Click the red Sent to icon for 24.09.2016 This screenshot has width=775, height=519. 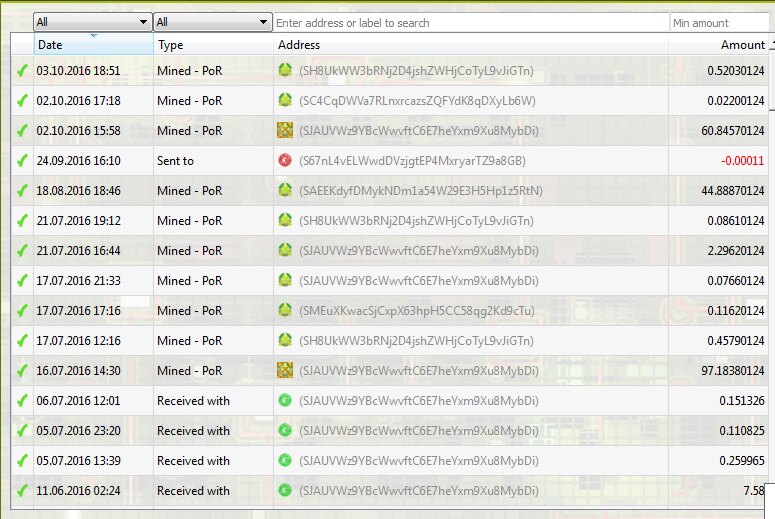(x=285, y=161)
